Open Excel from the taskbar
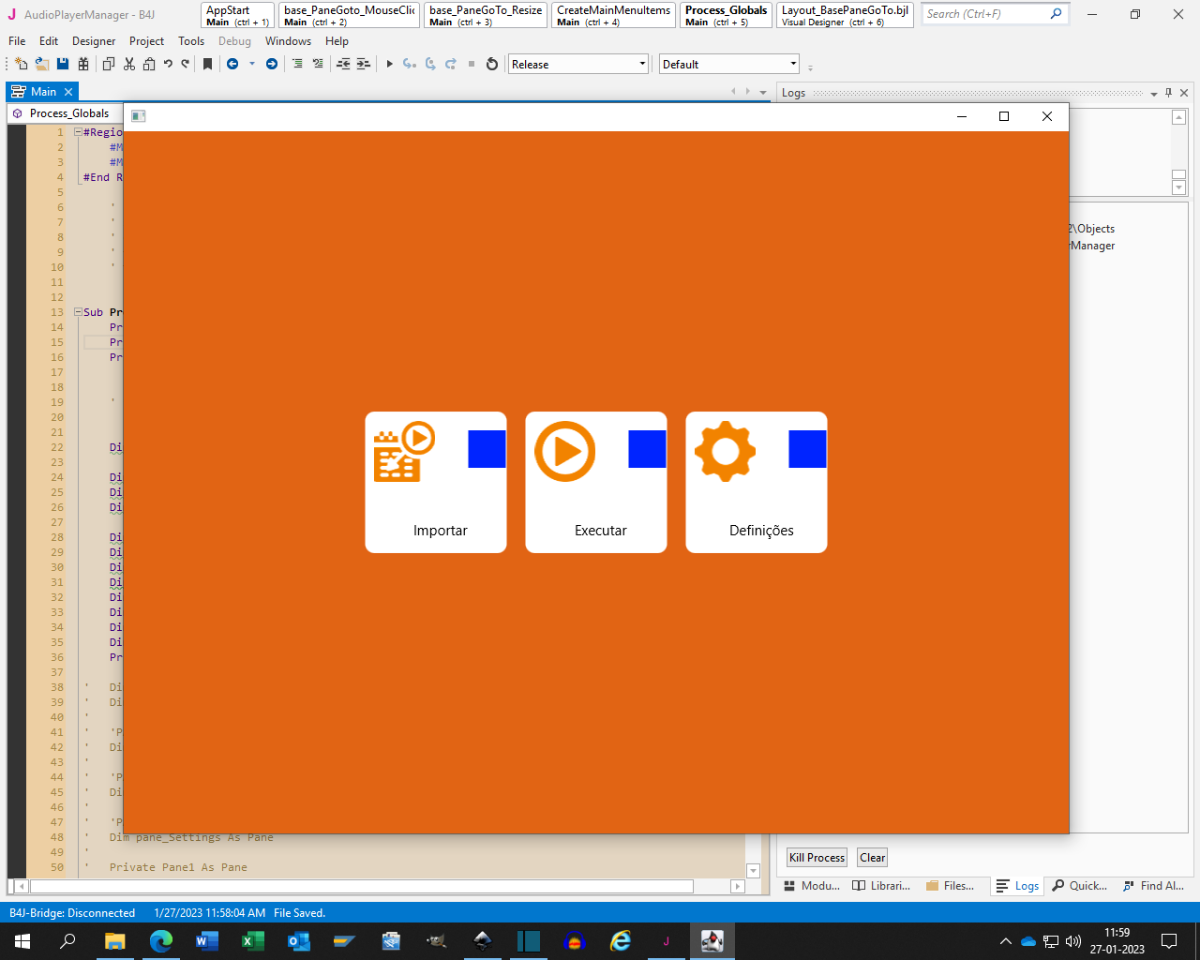 tap(252, 941)
